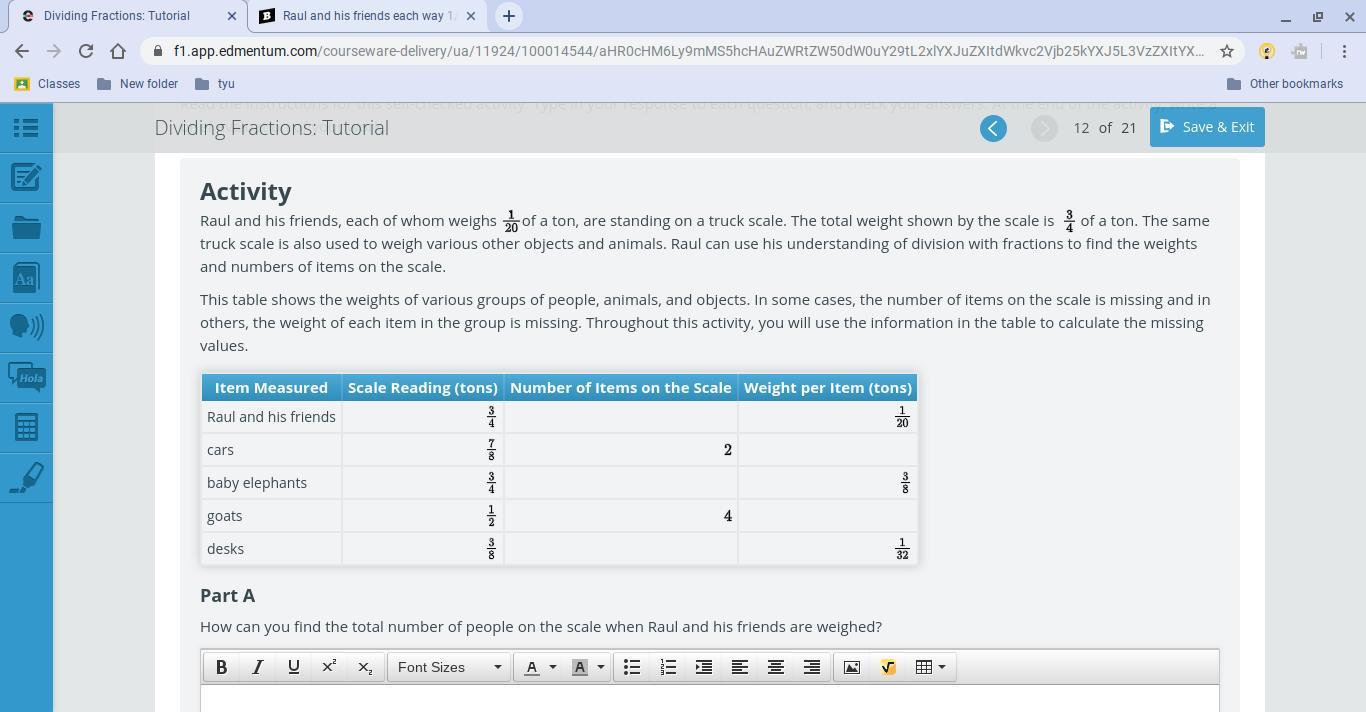Screen dimensions: 1366x712
Task: Expand background color picker arrow
Action: [600, 667]
